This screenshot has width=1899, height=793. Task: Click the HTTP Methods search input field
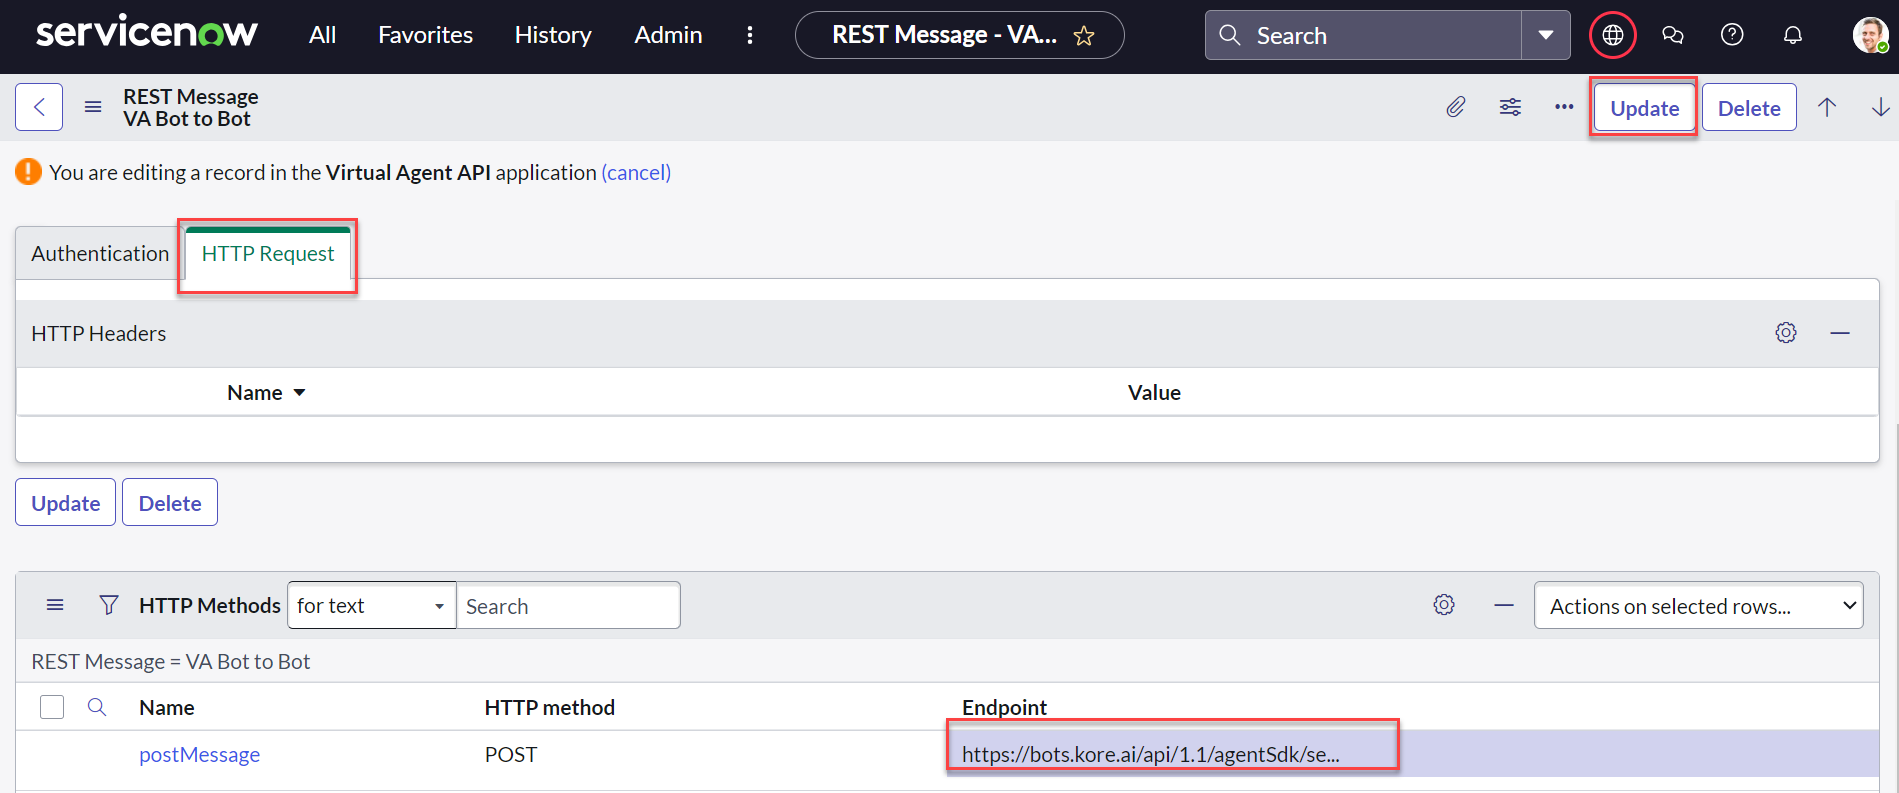coord(568,606)
